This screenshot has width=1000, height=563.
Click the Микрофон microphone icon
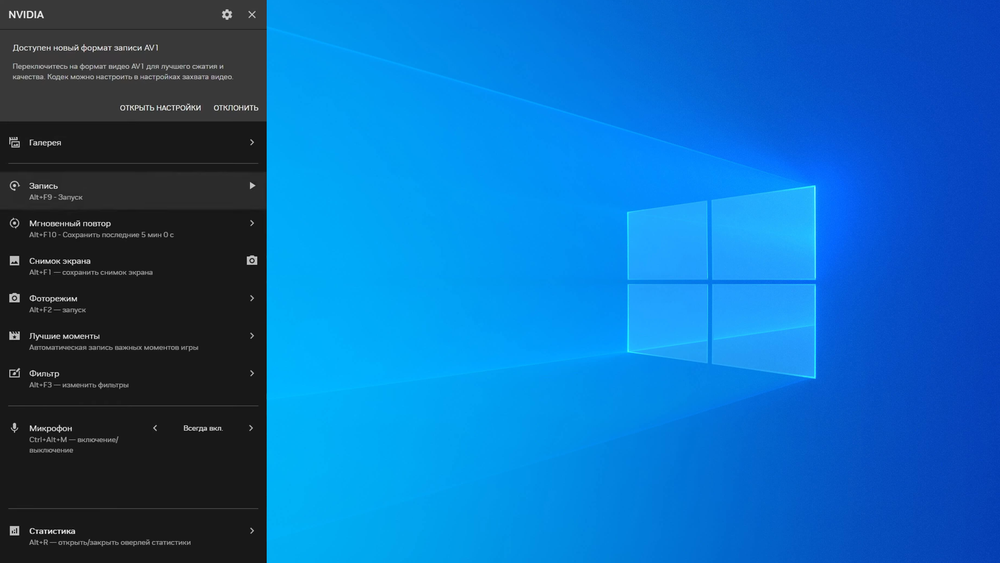pyautogui.click(x=14, y=428)
